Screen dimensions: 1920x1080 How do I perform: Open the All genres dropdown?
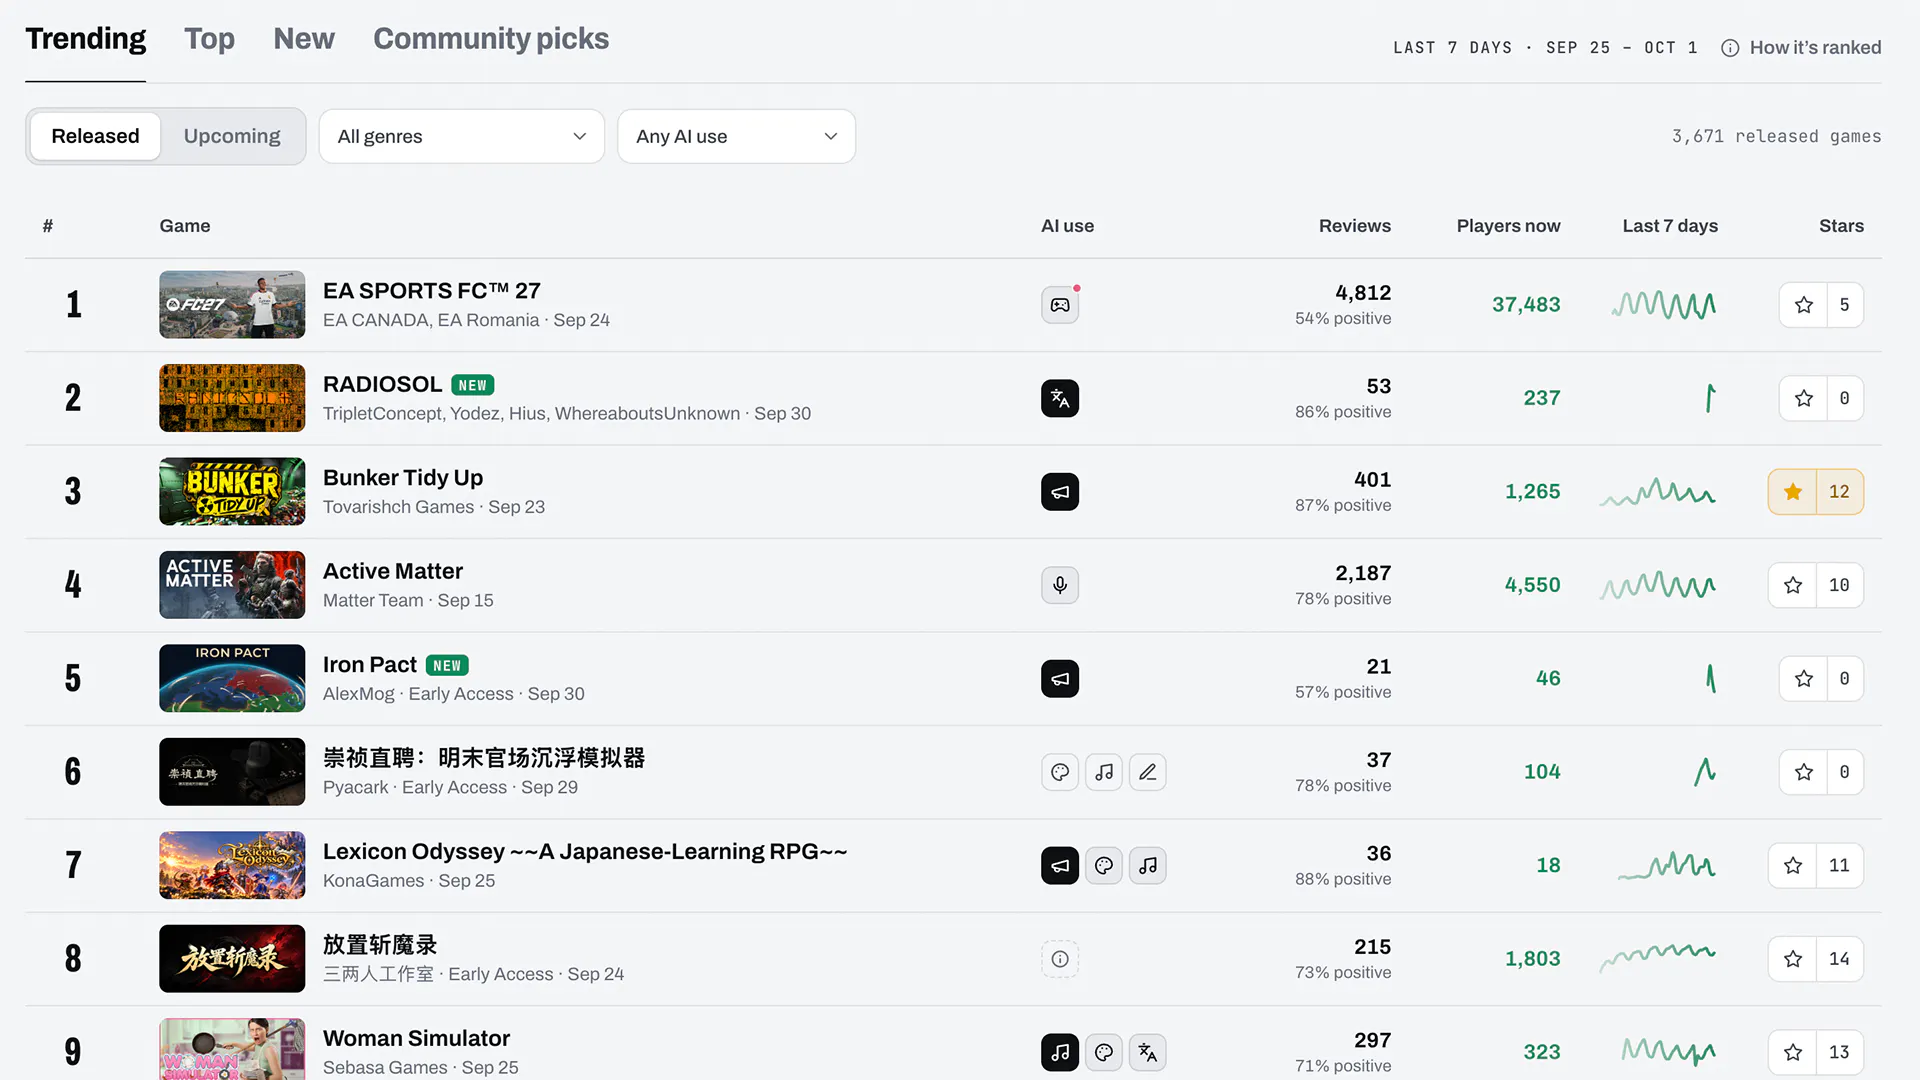462,136
